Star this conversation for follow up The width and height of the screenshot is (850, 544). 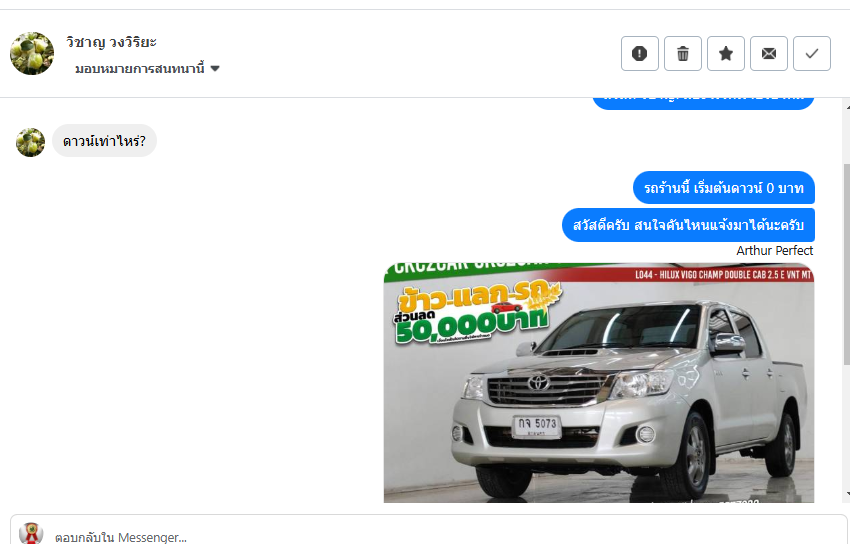(726, 54)
